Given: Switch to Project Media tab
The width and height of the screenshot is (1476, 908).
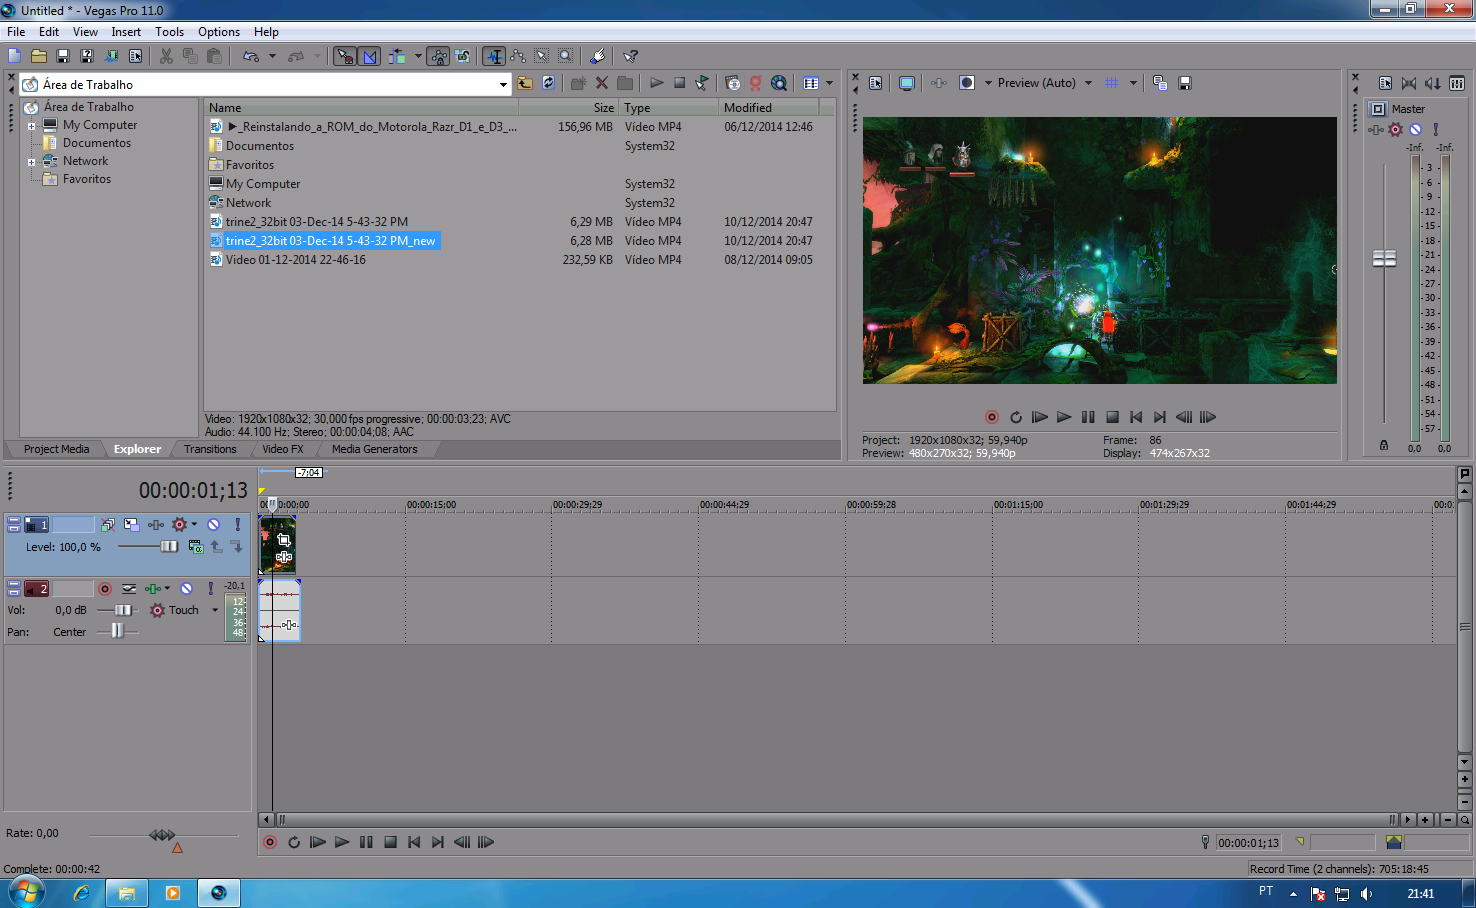Looking at the screenshot, I should pos(56,449).
